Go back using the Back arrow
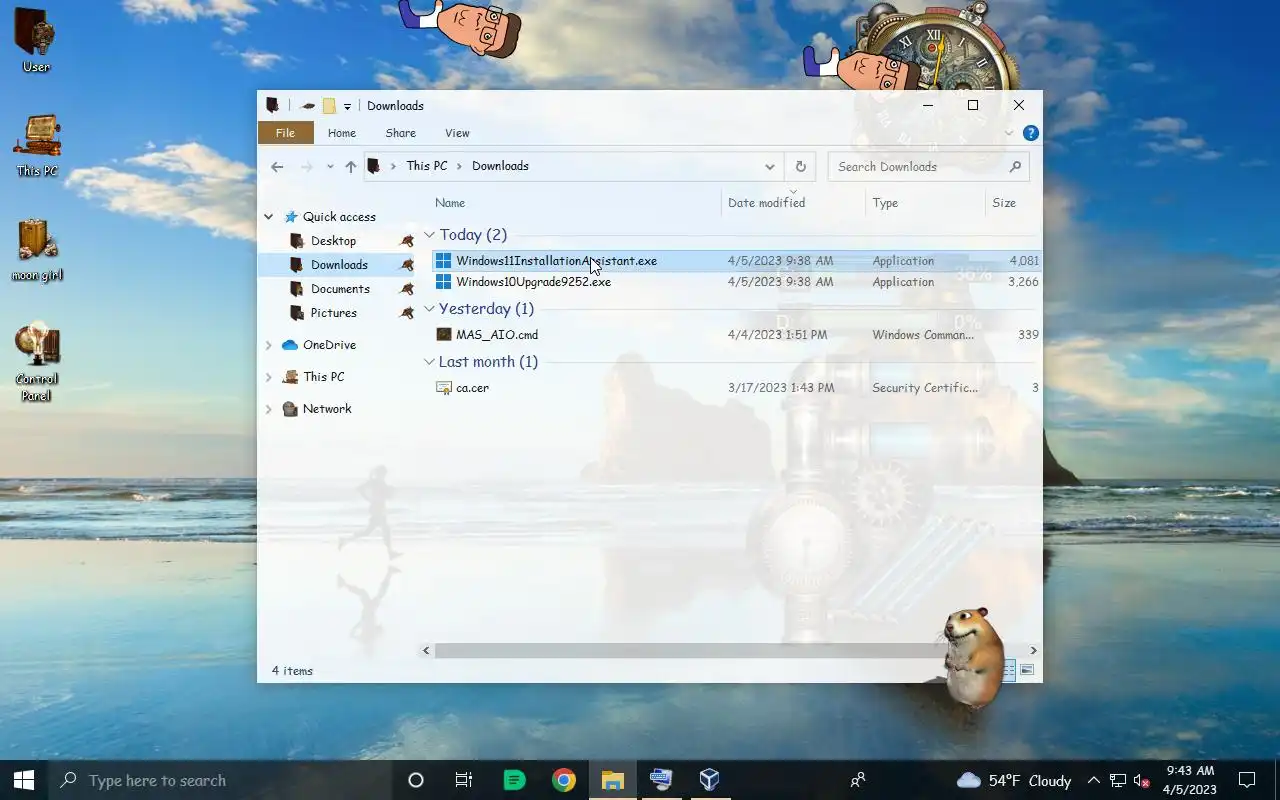 [277, 167]
